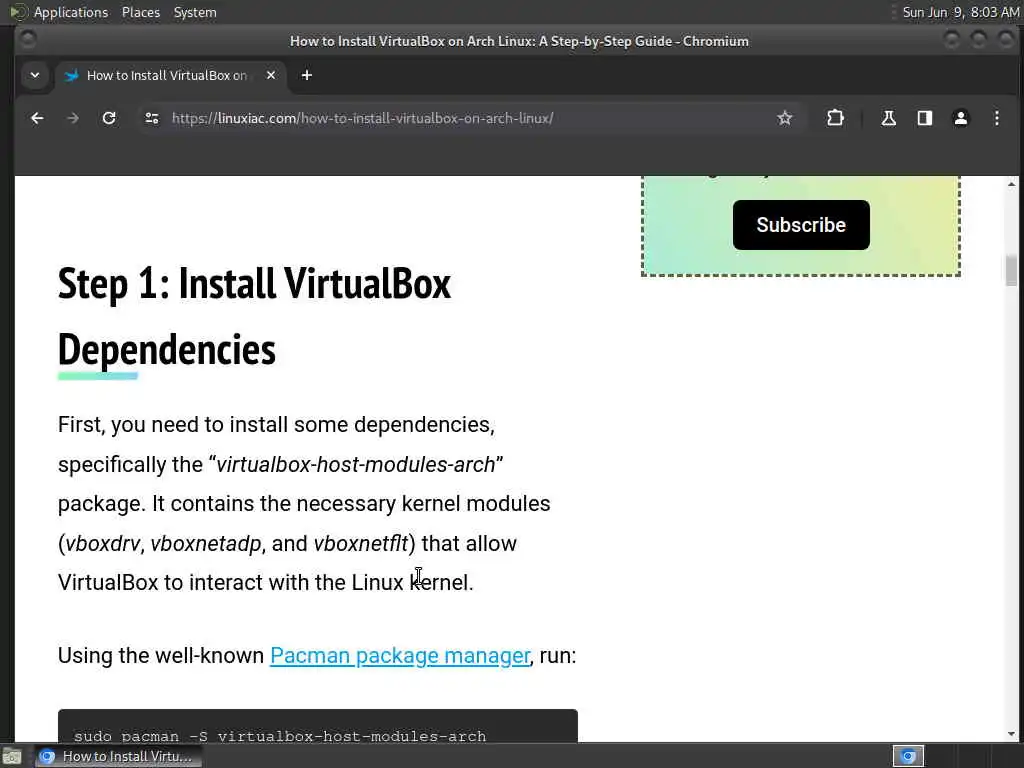Viewport: 1024px width, 768px height.
Task: Click the linuxiac.com URL address bar
Action: 362,118
